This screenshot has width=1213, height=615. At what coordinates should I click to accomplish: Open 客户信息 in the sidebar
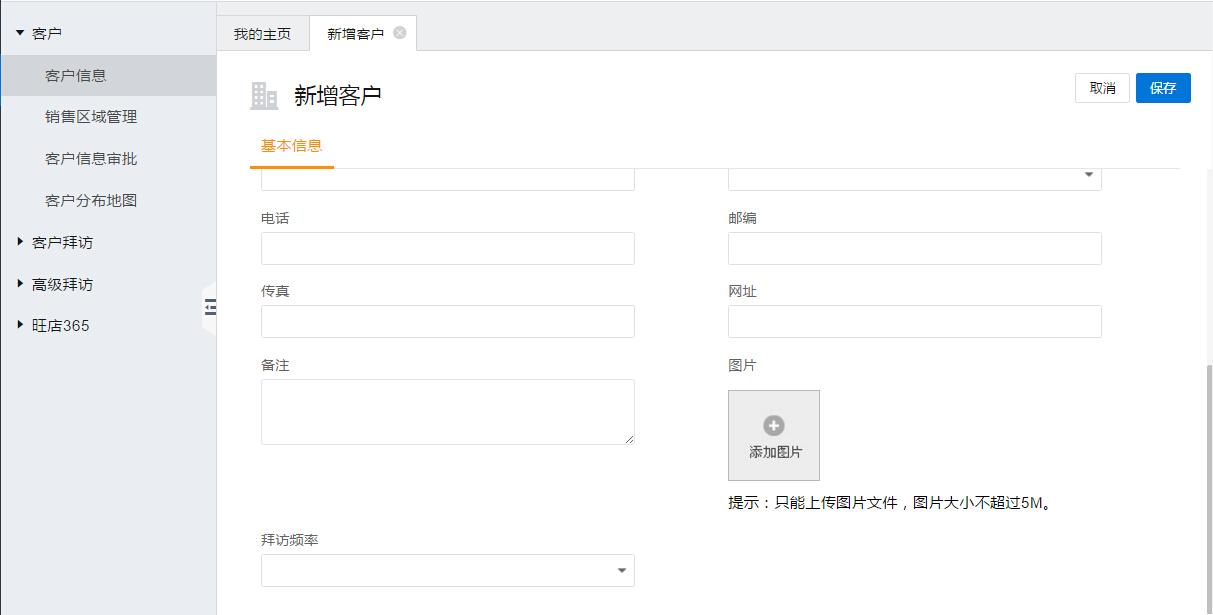[x=108, y=75]
